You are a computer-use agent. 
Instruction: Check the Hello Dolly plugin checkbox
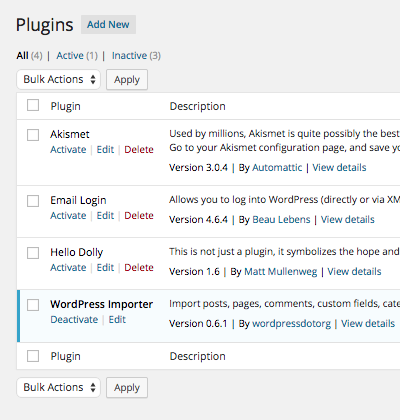pyautogui.click(x=33, y=253)
